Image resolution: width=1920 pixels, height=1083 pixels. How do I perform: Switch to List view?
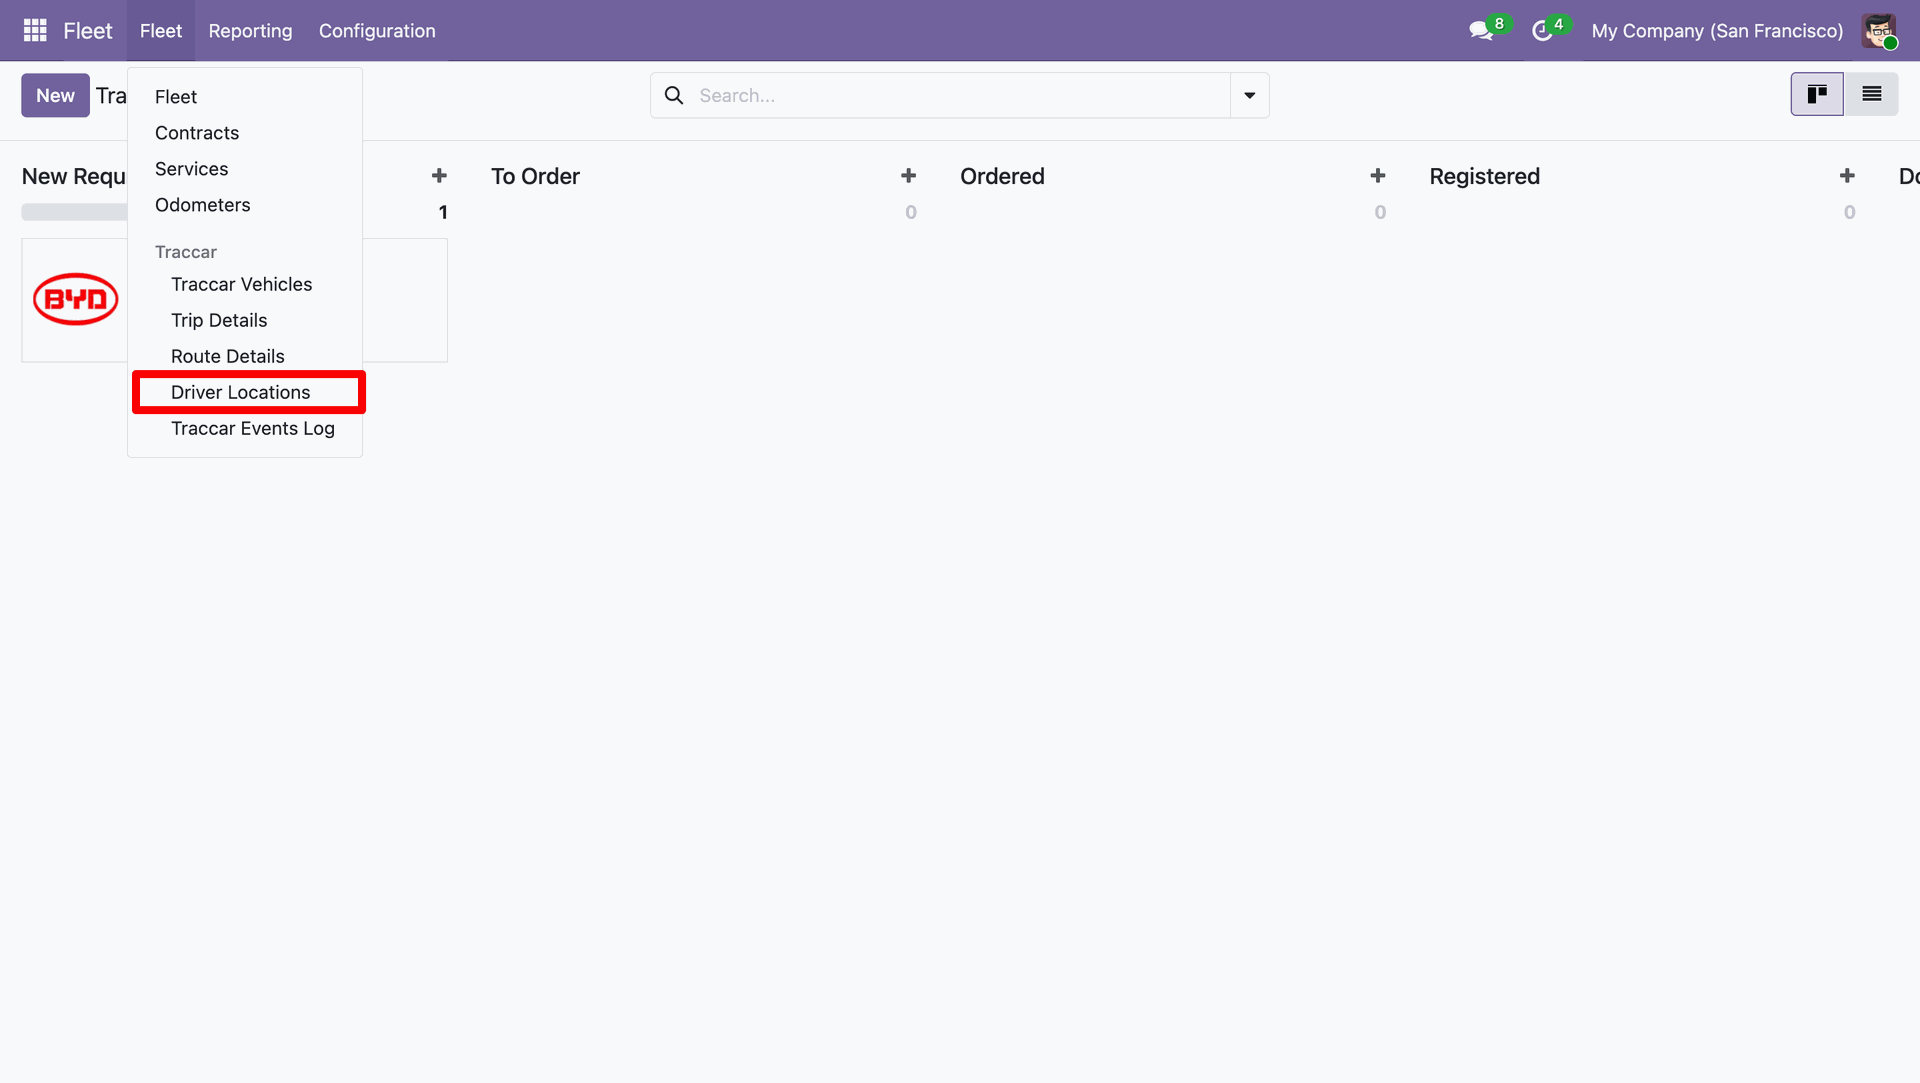point(1872,94)
